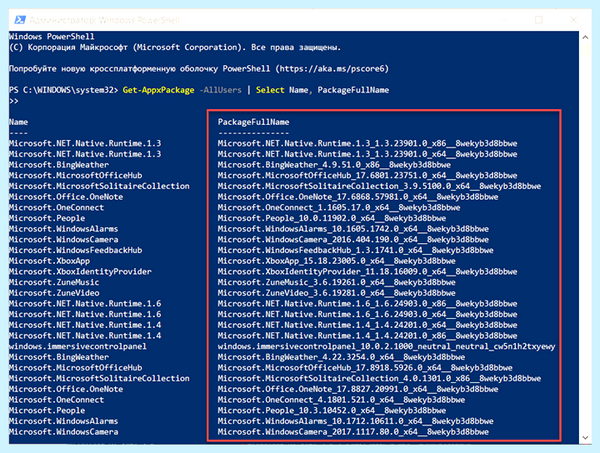This screenshot has width=600, height=453.
Task: Click Microsoft.BingWeather_4.22.3254.0_x64 package name
Action: tap(341, 357)
